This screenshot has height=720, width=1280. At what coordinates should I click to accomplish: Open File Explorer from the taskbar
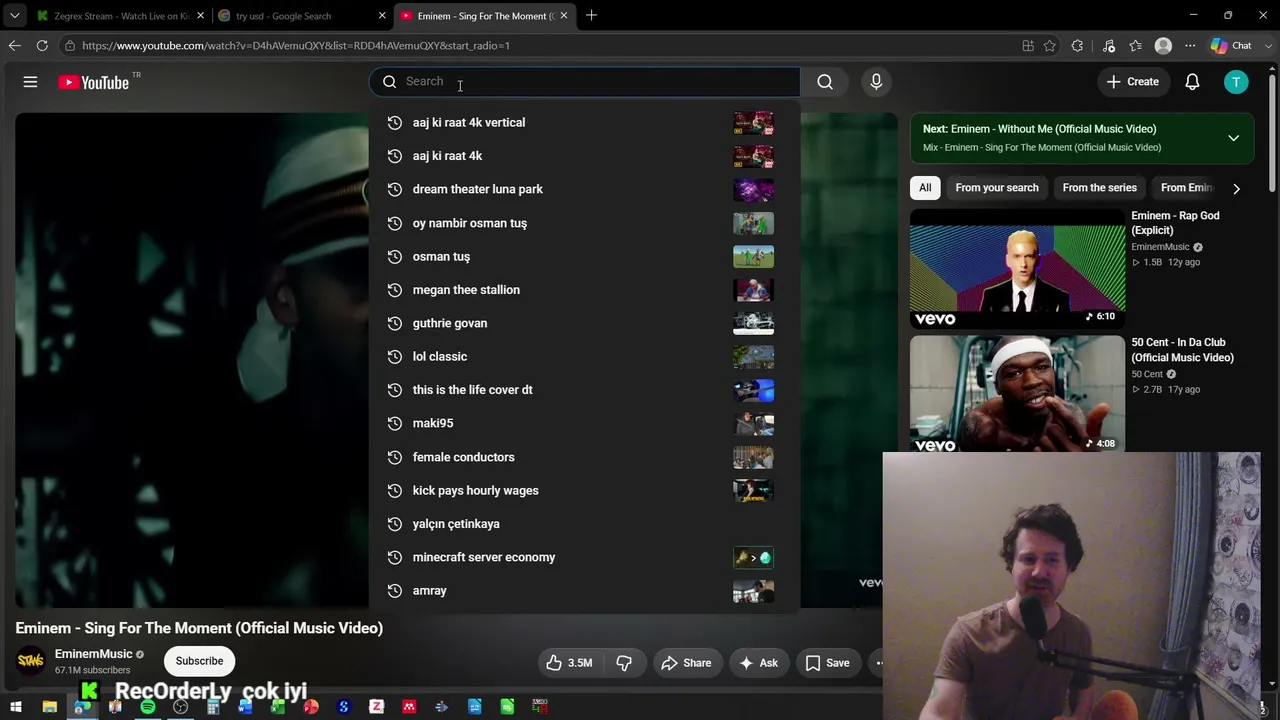(x=49, y=707)
